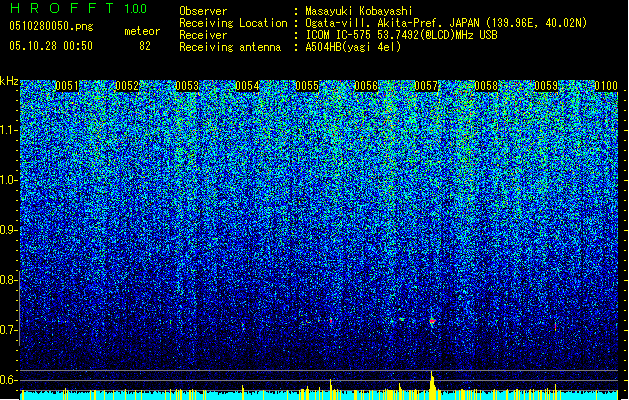Image resolution: width=629 pixels, height=400 pixels.
Task: Click the 0057 time marker
Action: click(x=426, y=86)
